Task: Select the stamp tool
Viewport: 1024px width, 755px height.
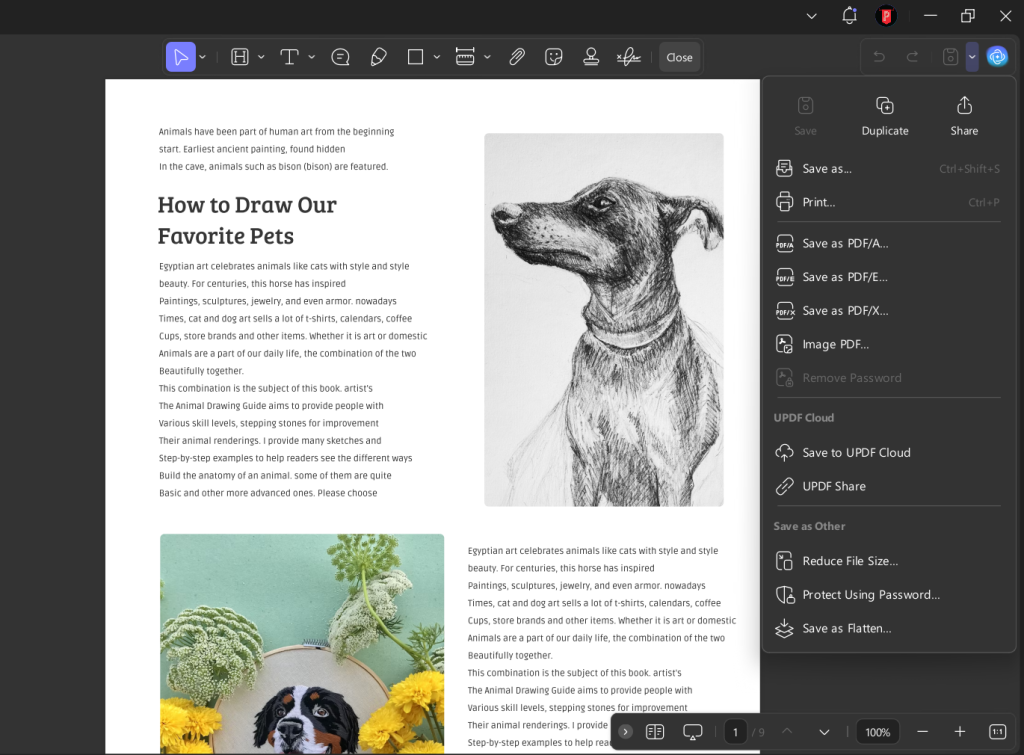Action: click(x=591, y=56)
